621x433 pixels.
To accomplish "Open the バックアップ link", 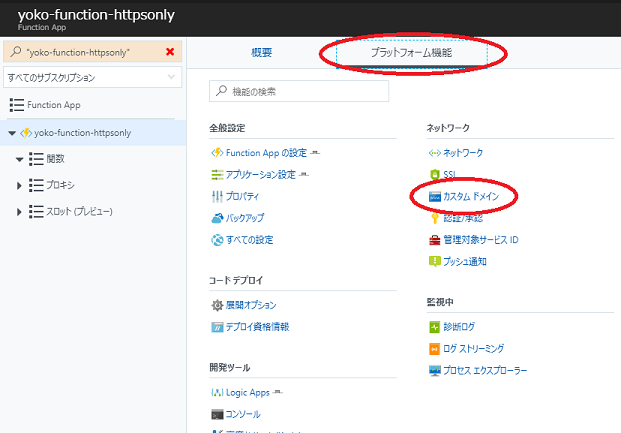I will coord(245,218).
